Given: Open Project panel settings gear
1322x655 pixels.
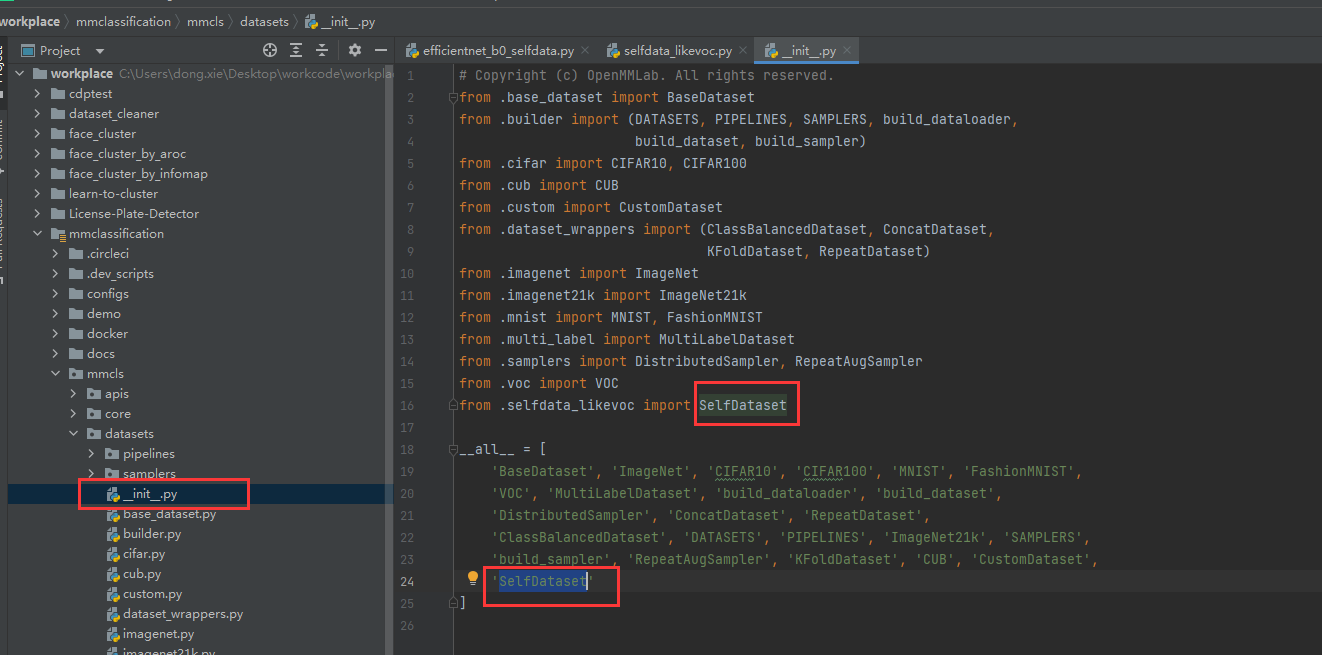Looking at the screenshot, I should [354, 50].
